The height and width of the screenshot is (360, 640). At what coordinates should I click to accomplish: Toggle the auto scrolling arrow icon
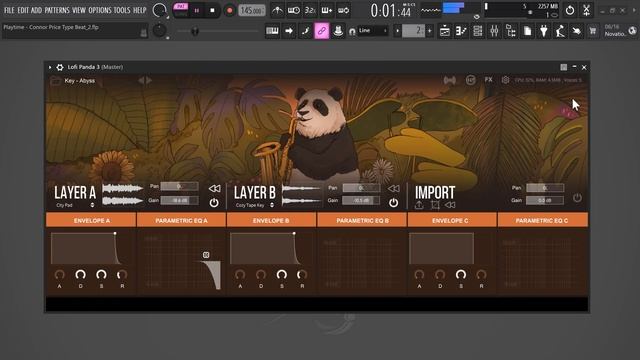(289, 31)
